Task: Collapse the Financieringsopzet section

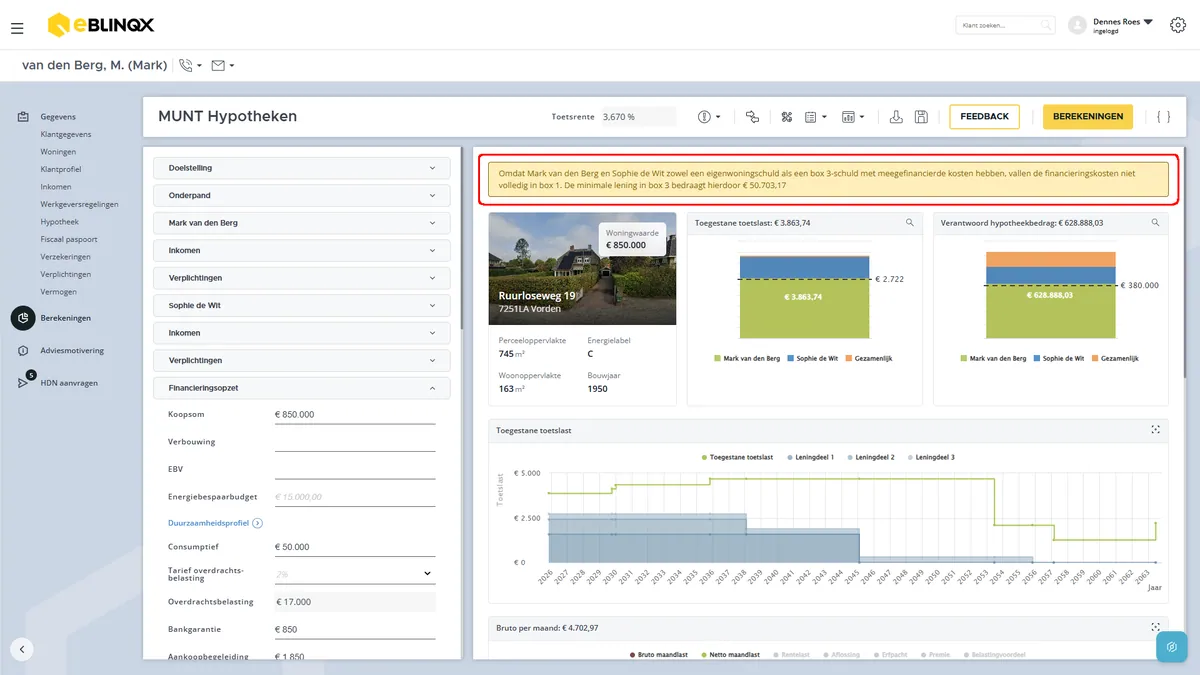Action: click(302, 388)
